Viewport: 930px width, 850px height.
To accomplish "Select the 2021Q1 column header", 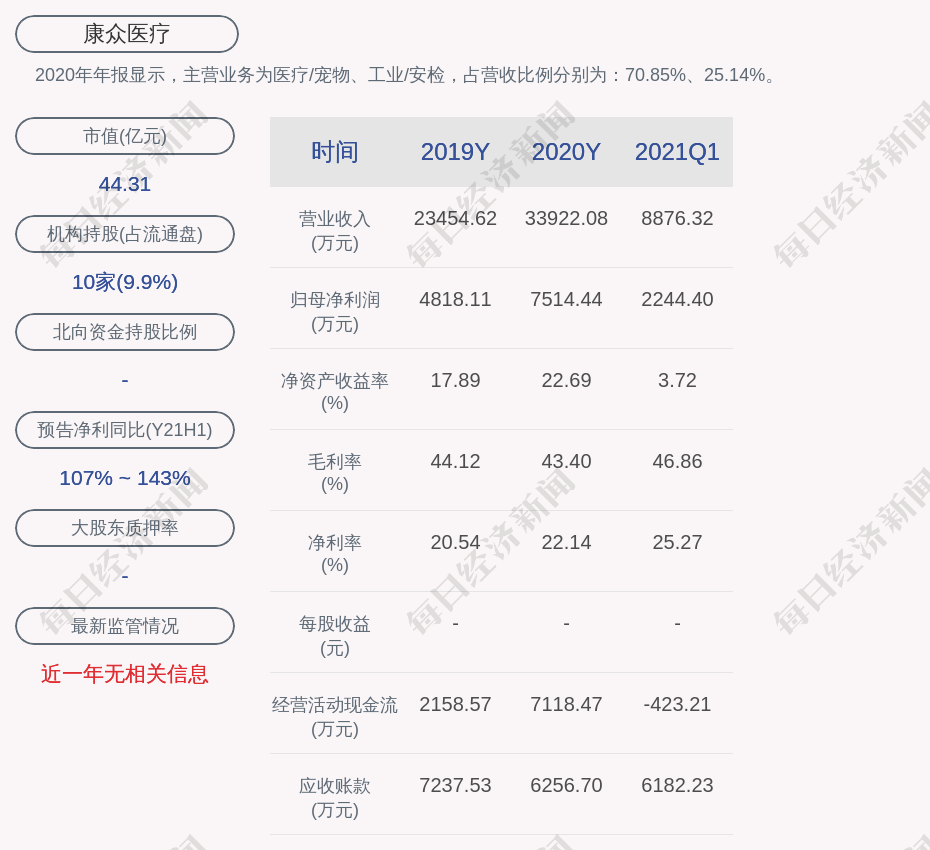I will pos(677,152).
